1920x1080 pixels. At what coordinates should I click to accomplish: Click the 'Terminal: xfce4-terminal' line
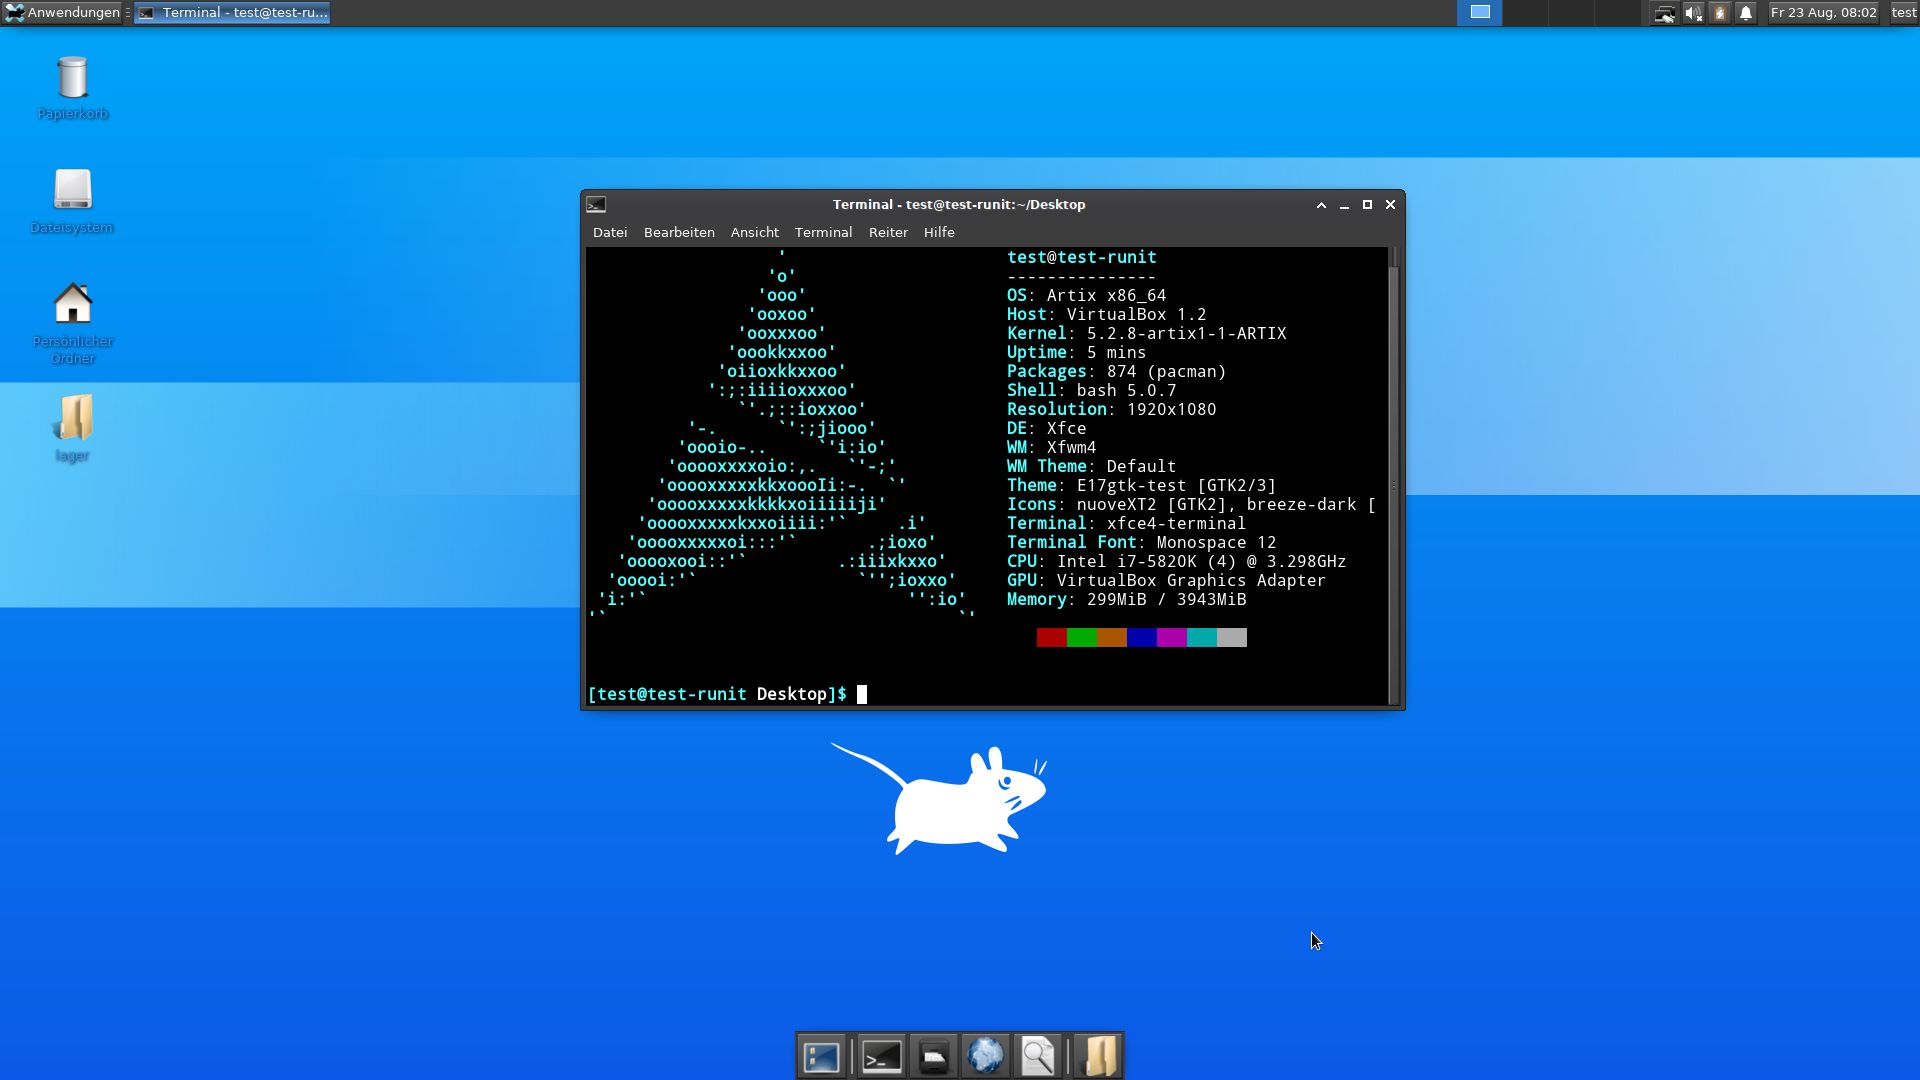click(1126, 523)
